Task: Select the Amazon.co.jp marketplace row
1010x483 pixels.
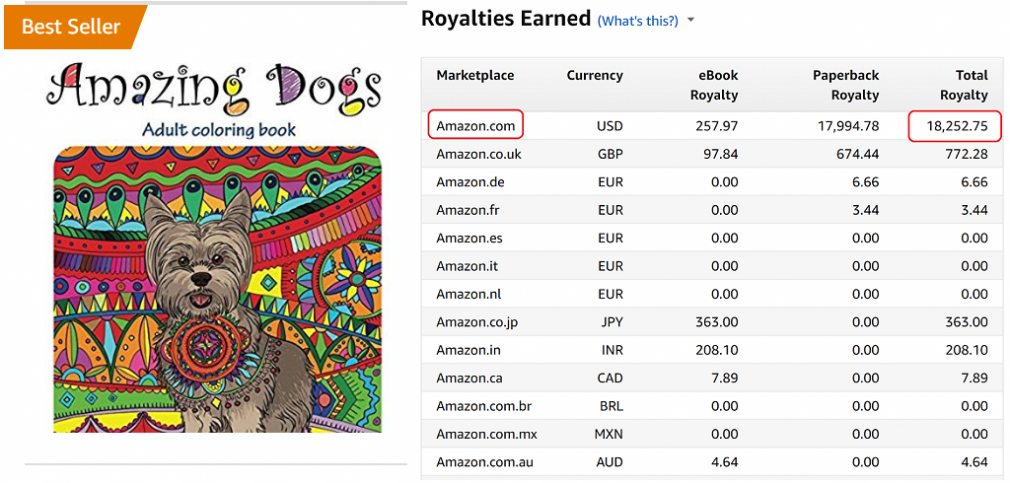Action: [x=712, y=322]
